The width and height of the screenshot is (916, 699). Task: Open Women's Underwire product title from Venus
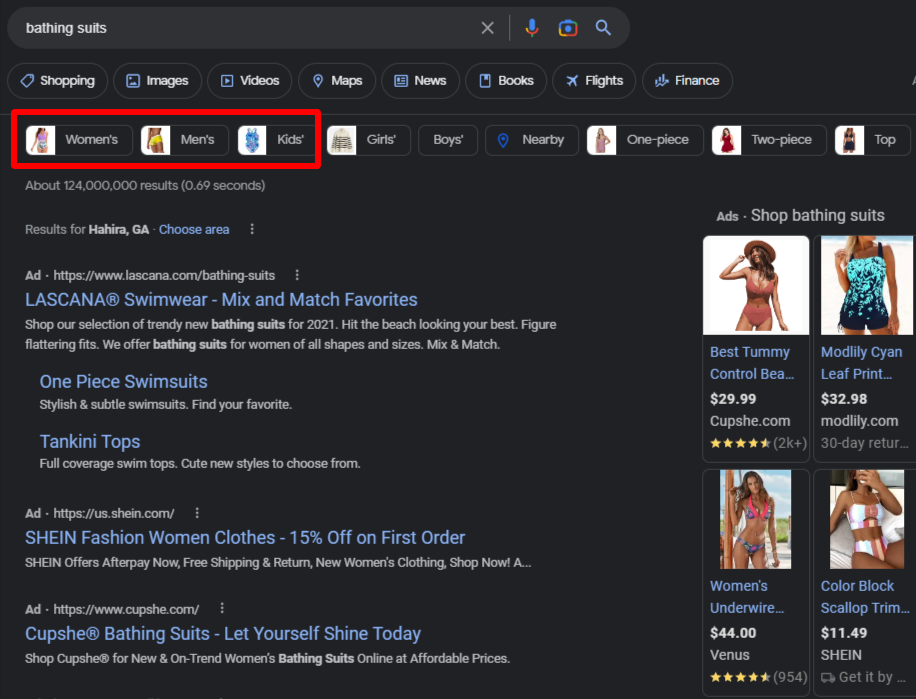(x=747, y=597)
